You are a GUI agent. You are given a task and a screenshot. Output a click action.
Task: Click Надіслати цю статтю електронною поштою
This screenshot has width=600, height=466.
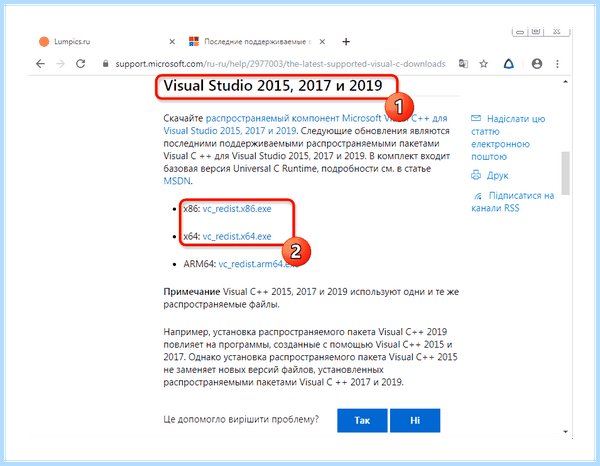pos(508,138)
